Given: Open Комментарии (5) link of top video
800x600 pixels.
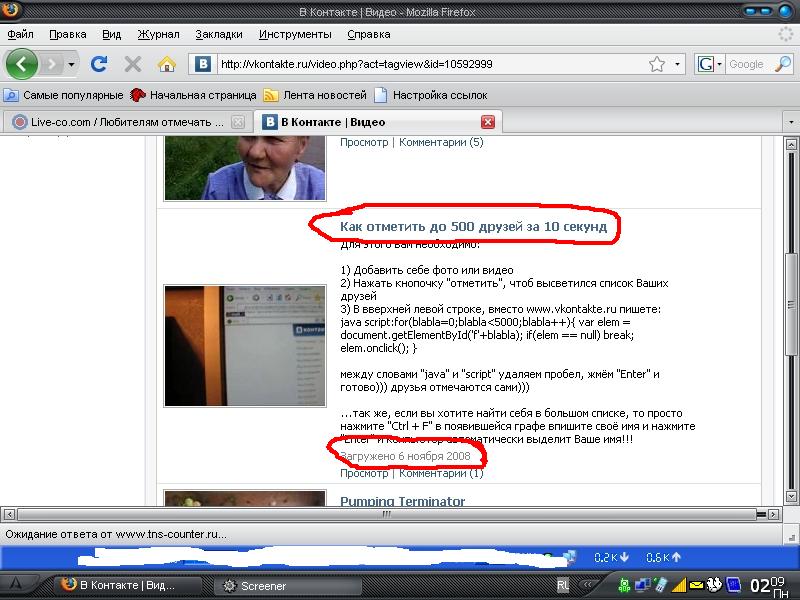Looking at the screenshot, I should click(441, 142).
